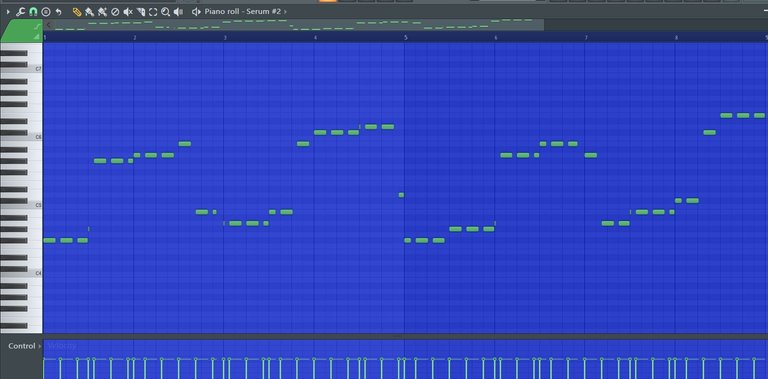Click bar 5 on the timeline ruler

[x=406, y=37]
